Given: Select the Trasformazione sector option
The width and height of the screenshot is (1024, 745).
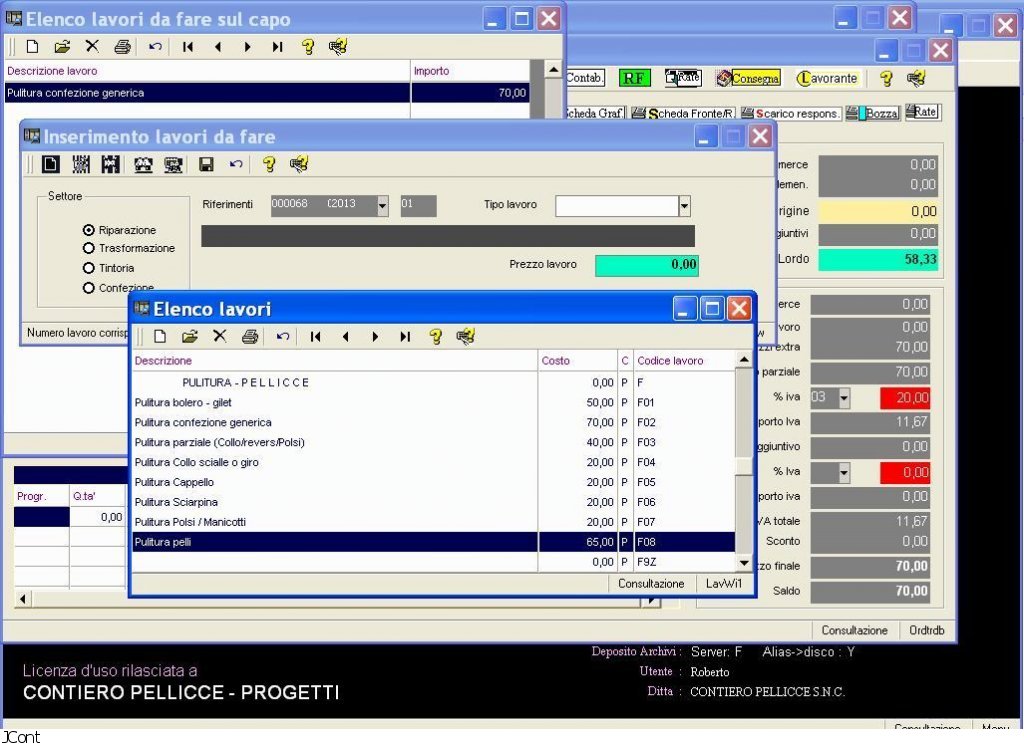Looking at the screenshot, I should pos(89,248).
